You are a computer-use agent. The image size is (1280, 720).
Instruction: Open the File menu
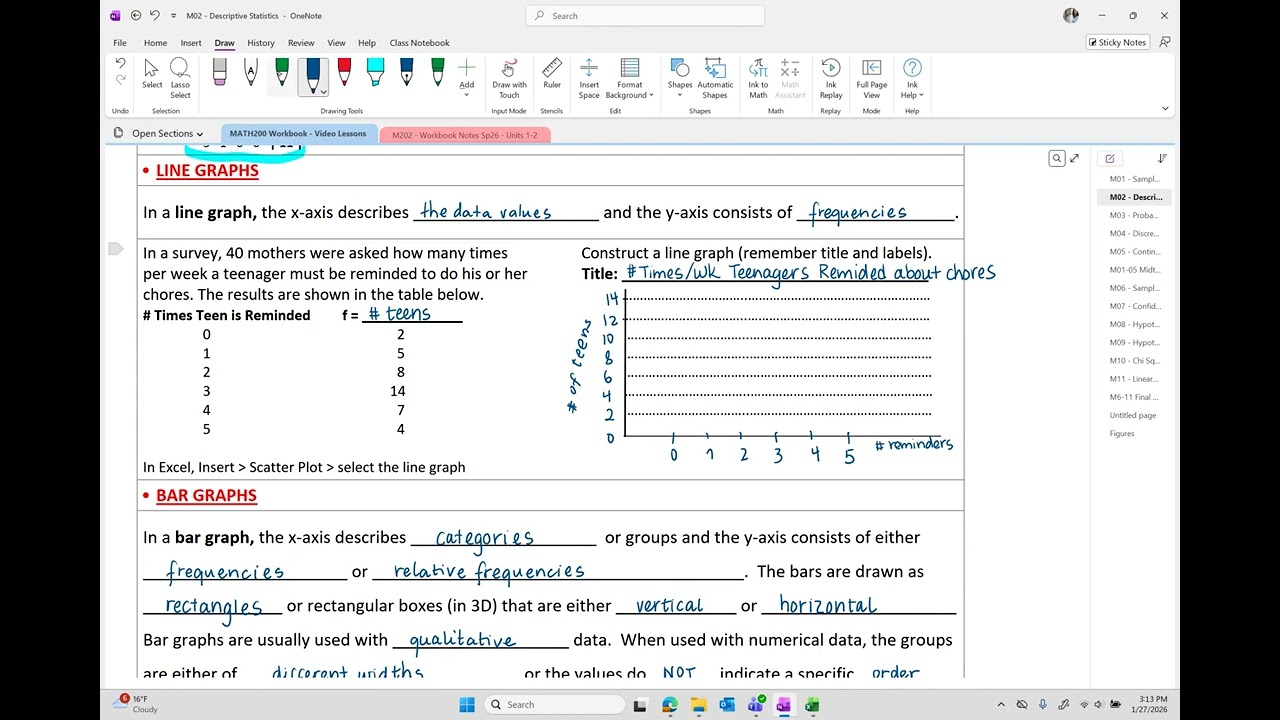coord(120,43)
